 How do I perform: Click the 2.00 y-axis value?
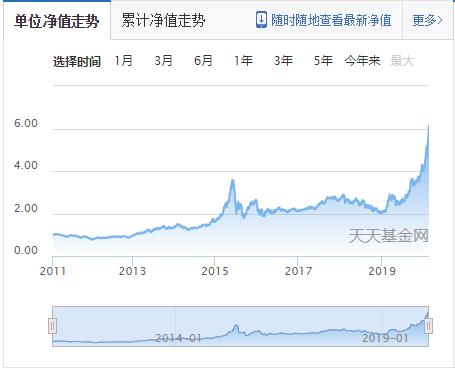point(26,208)
